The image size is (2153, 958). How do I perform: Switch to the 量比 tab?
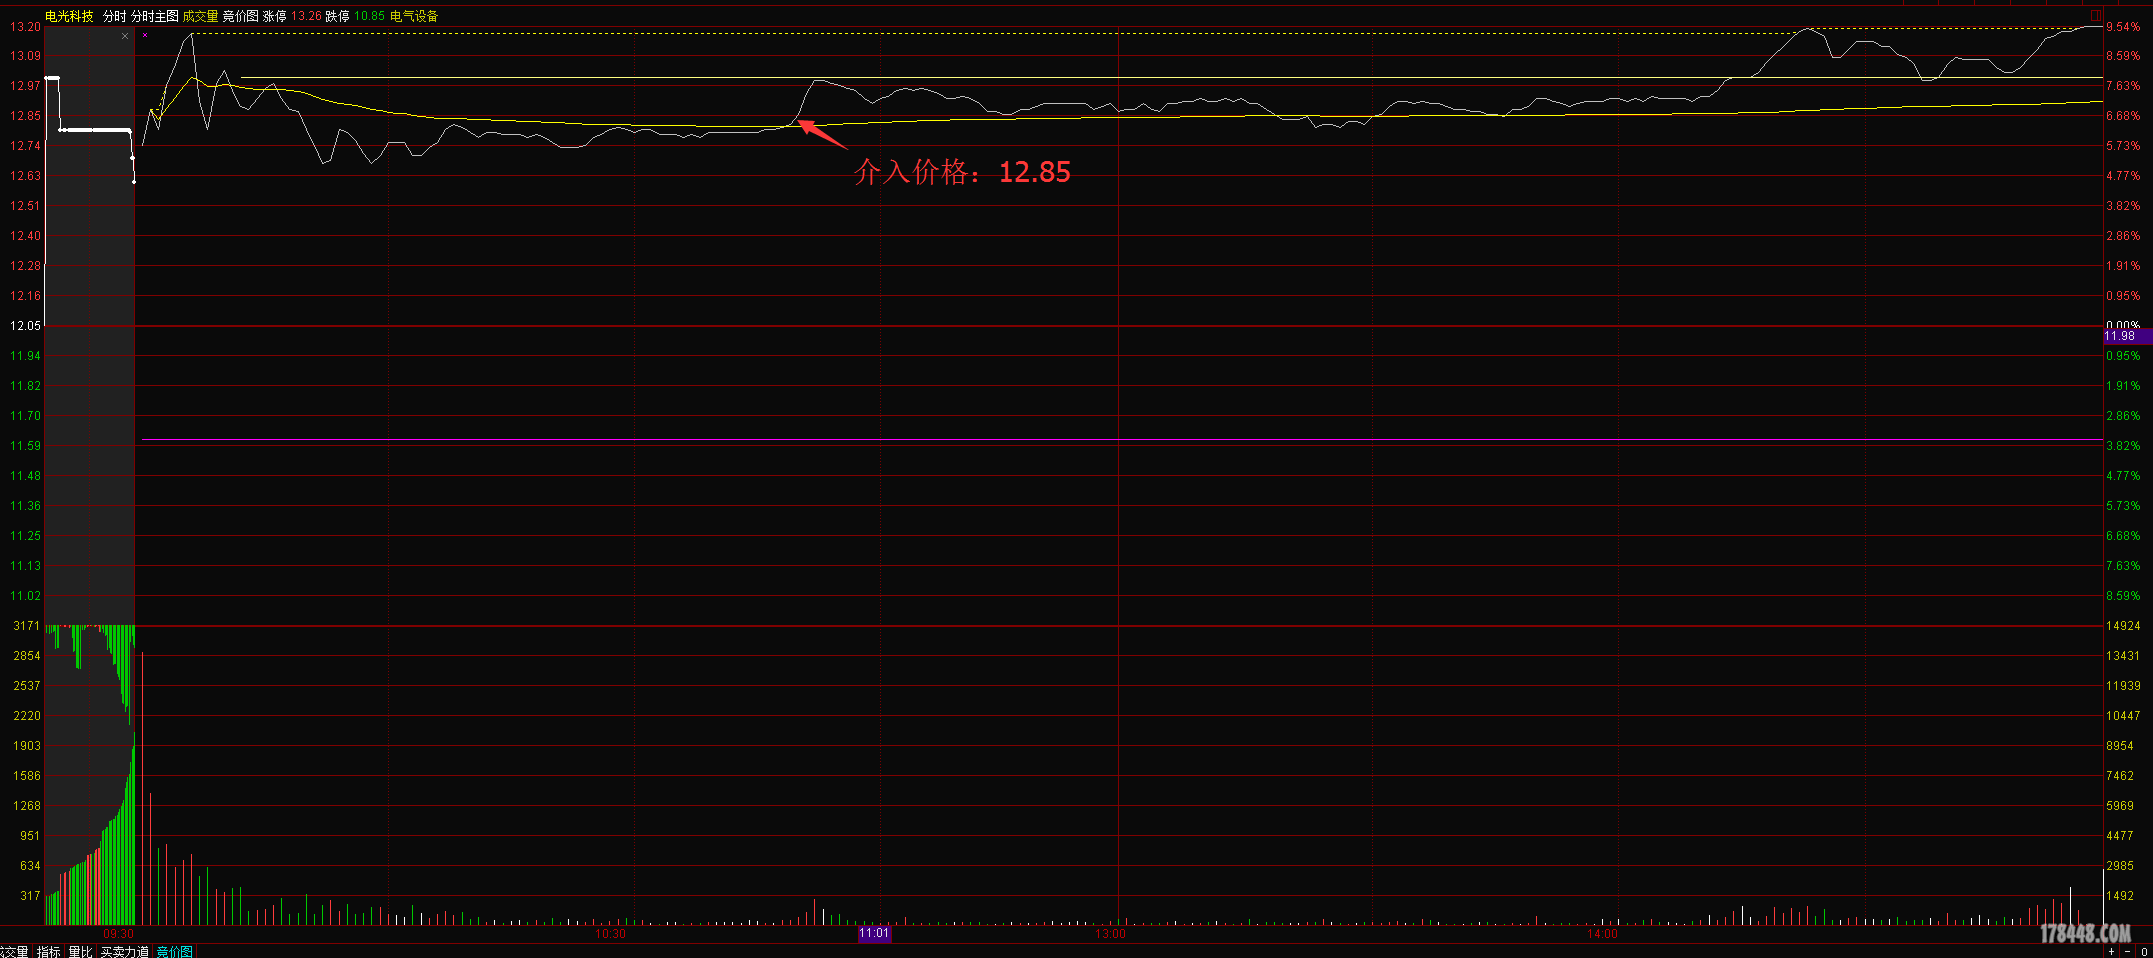[80, 951]
